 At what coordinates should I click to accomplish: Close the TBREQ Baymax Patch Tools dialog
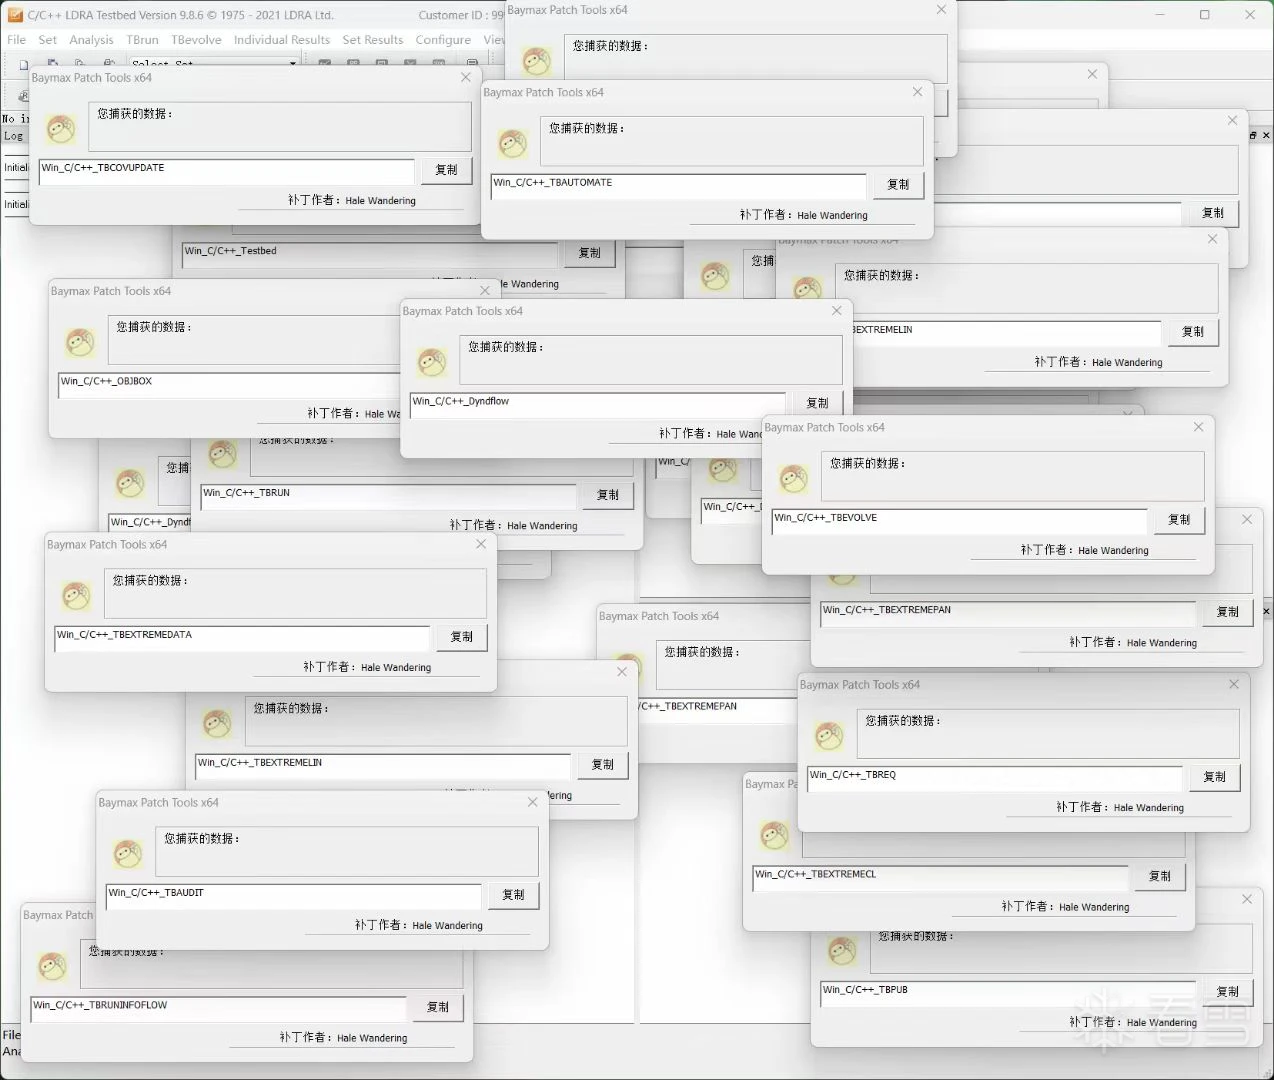pyautogui.click(x=1233, y=684)
